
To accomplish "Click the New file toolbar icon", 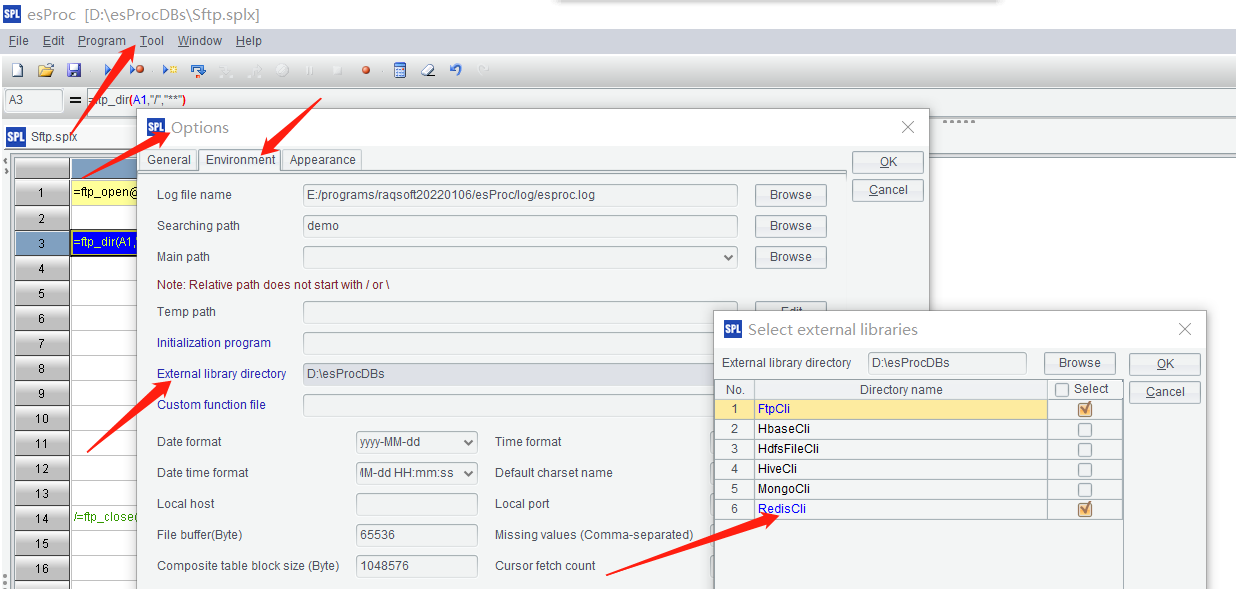I will pos(17,70).
